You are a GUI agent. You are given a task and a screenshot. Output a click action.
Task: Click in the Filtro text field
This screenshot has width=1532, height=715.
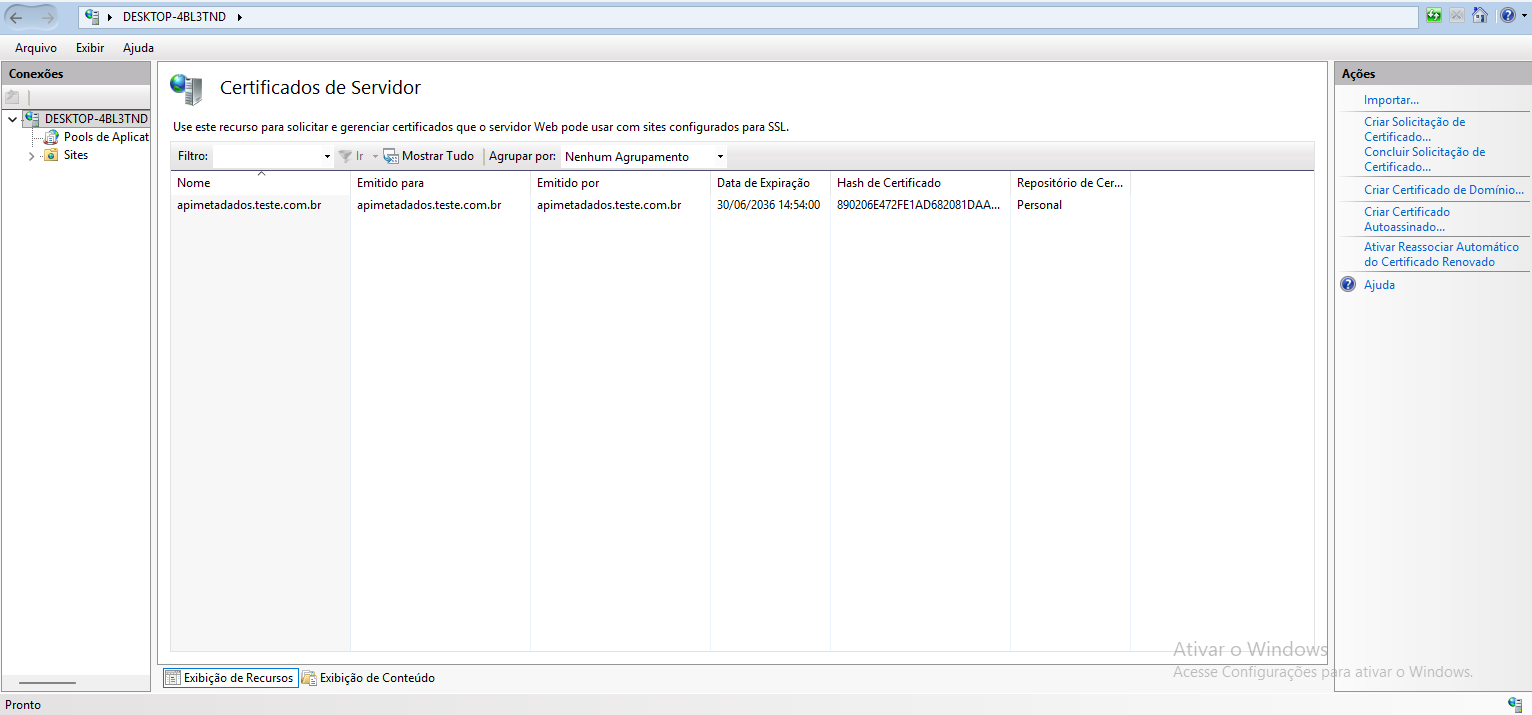pos(267,157)
